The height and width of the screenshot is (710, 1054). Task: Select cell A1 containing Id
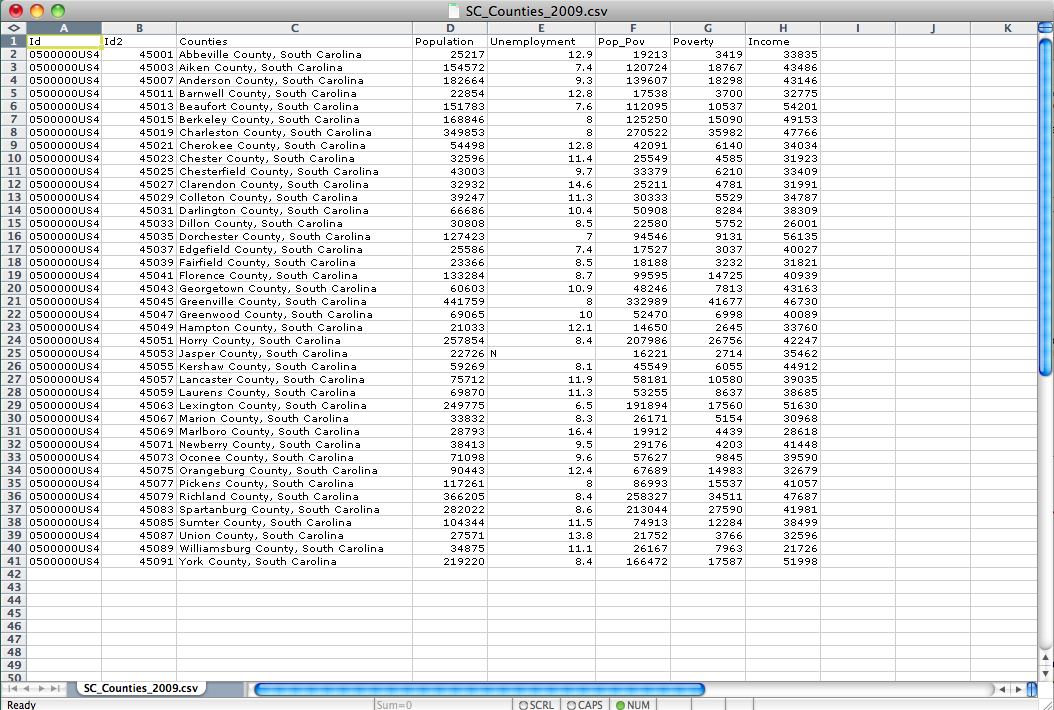coord(64,41)
